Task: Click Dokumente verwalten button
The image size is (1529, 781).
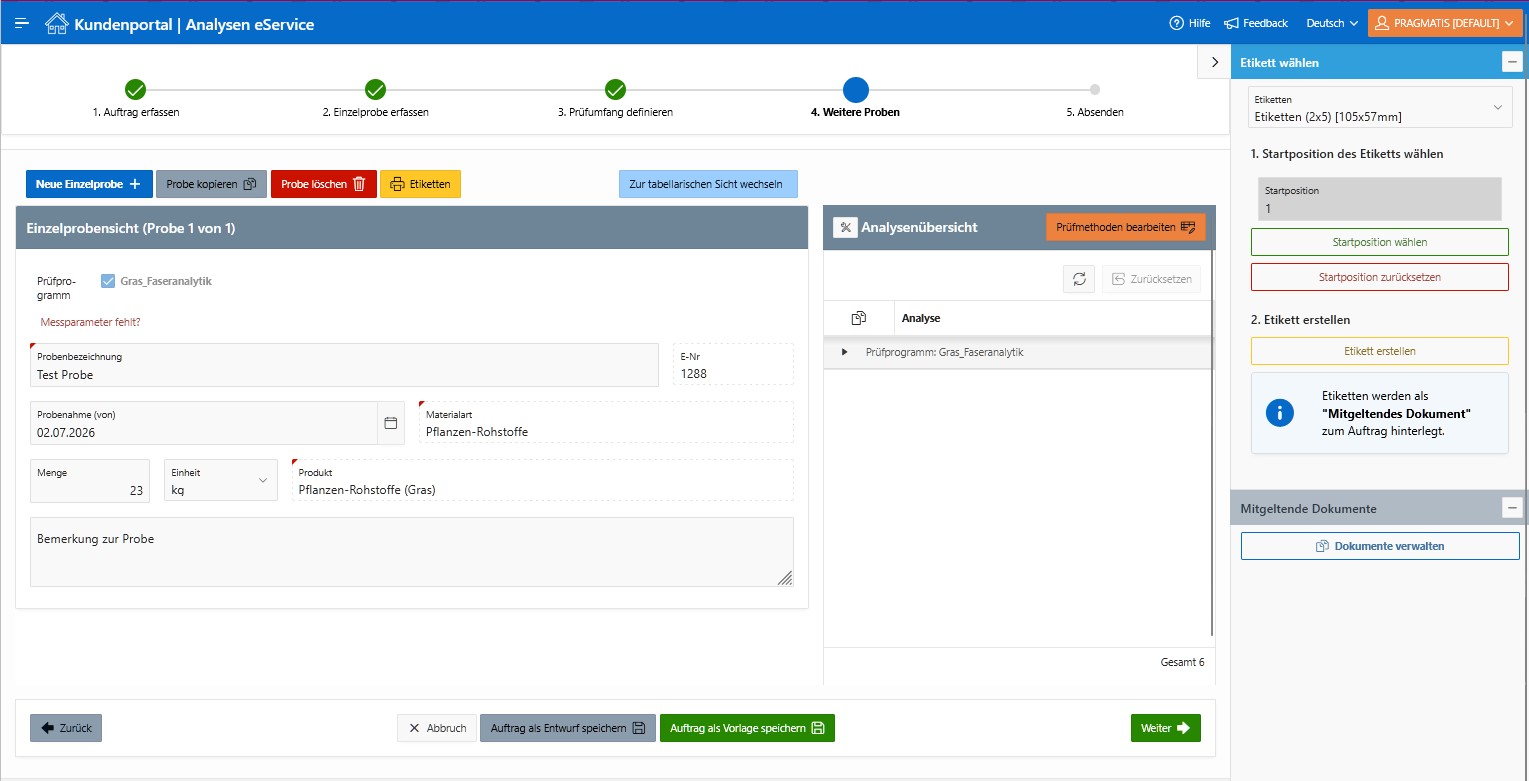Action: pyautogui.click(x=1380, y=546)
